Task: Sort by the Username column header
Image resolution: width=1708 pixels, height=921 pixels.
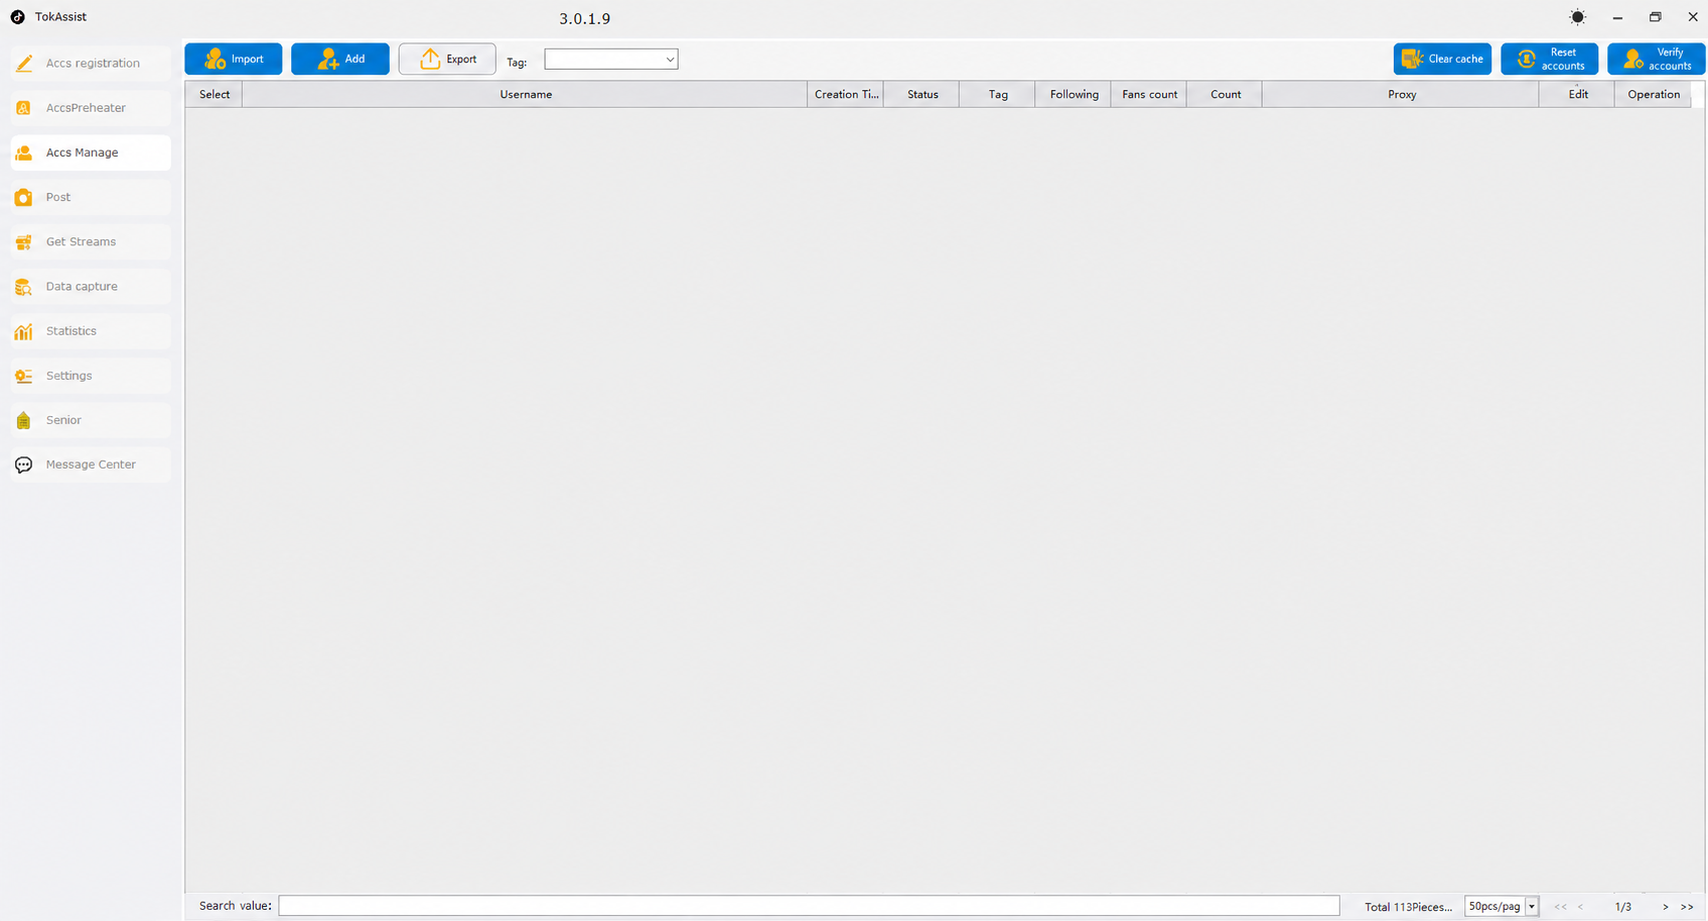Action: point(525,94)
